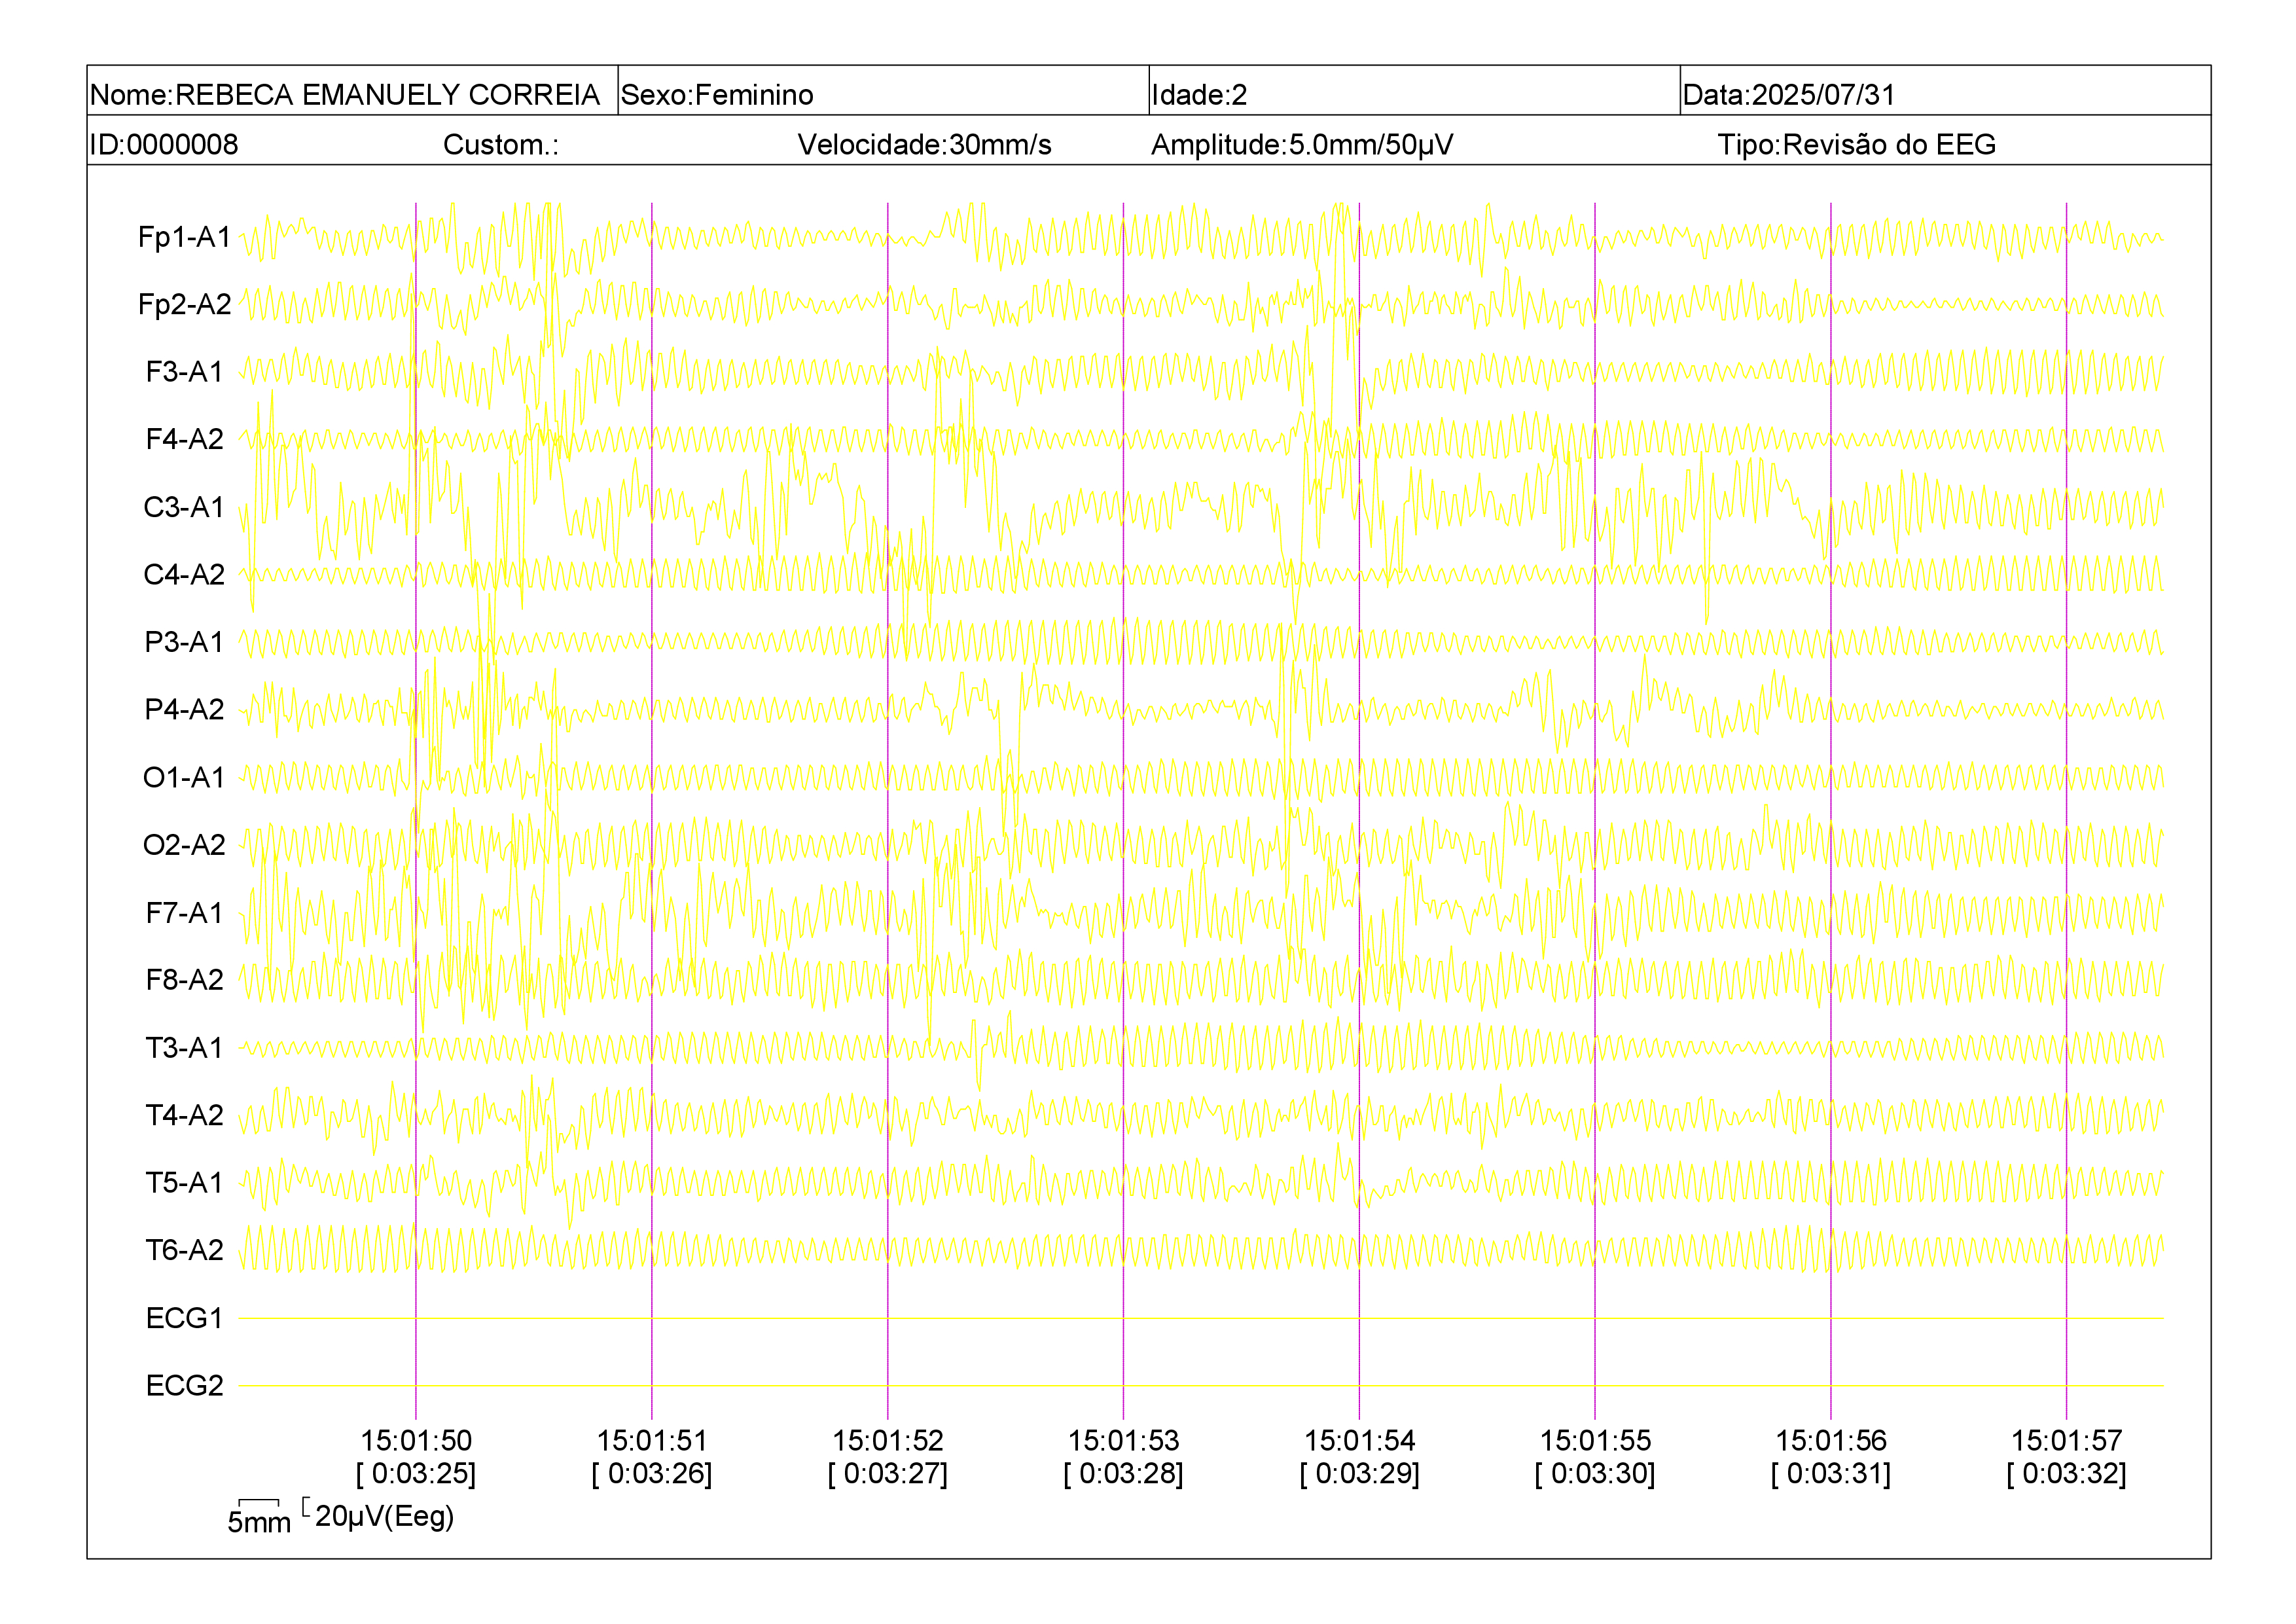Viewport: 2296px width, 1624px height.
Task: Click the 15:01:52 time marker label
Action: point(888,1441)
